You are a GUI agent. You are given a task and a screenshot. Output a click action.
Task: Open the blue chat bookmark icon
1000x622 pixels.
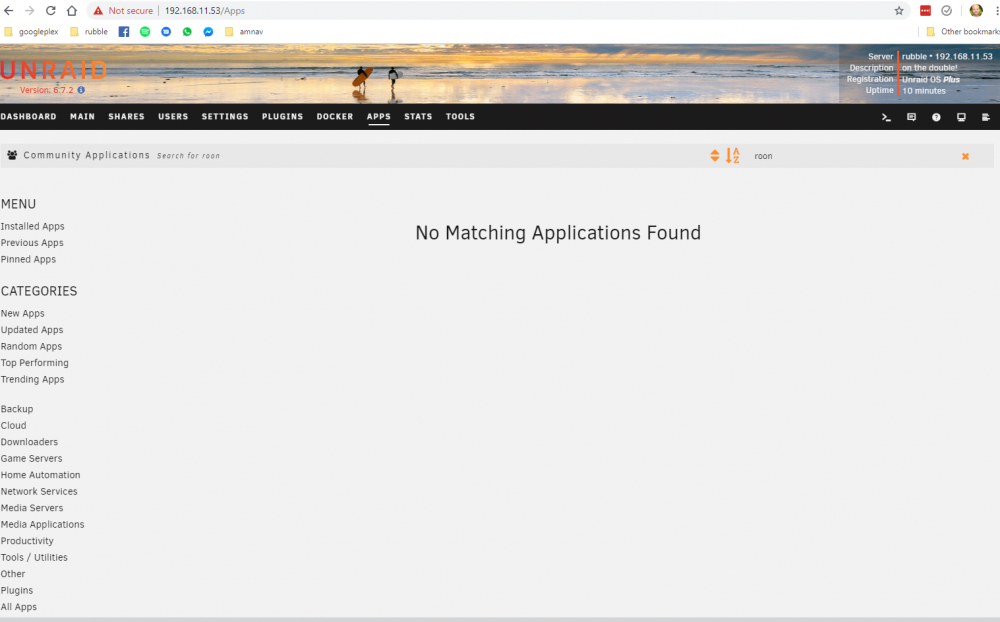pyautogui.click(x=166, y=32)
